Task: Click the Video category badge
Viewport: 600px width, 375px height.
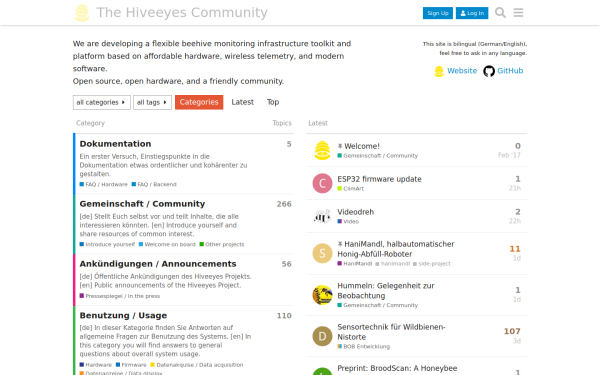Action: (348, 222)
